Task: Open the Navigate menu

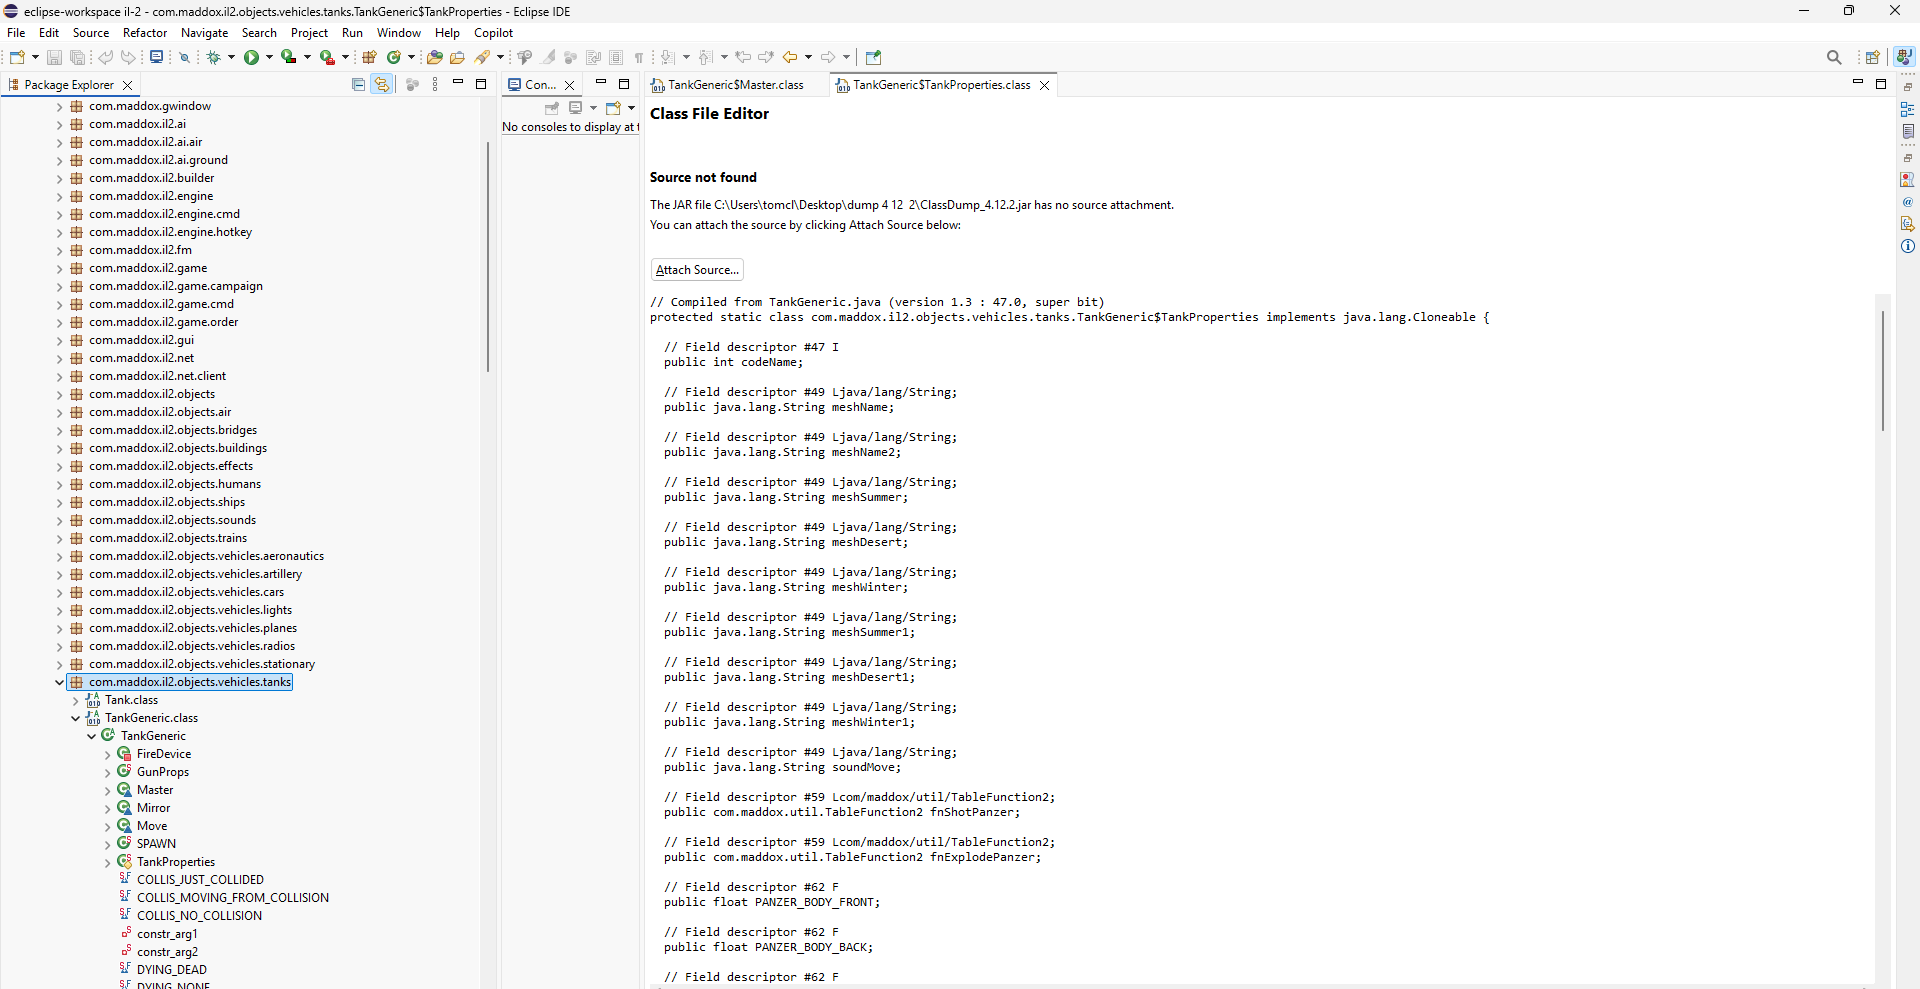Action: 204,33
